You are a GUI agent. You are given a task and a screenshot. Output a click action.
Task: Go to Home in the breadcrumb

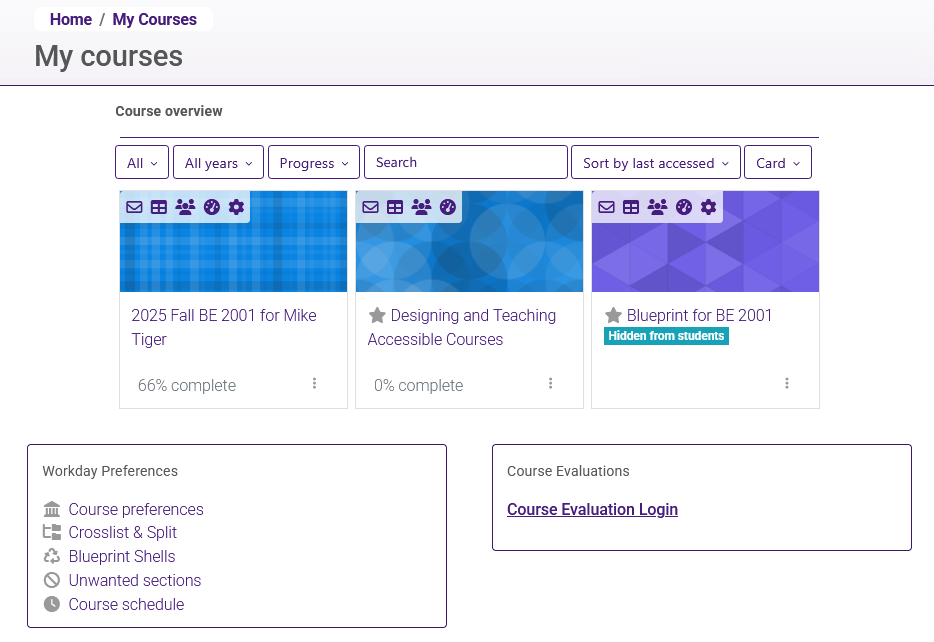click(70, 19)
